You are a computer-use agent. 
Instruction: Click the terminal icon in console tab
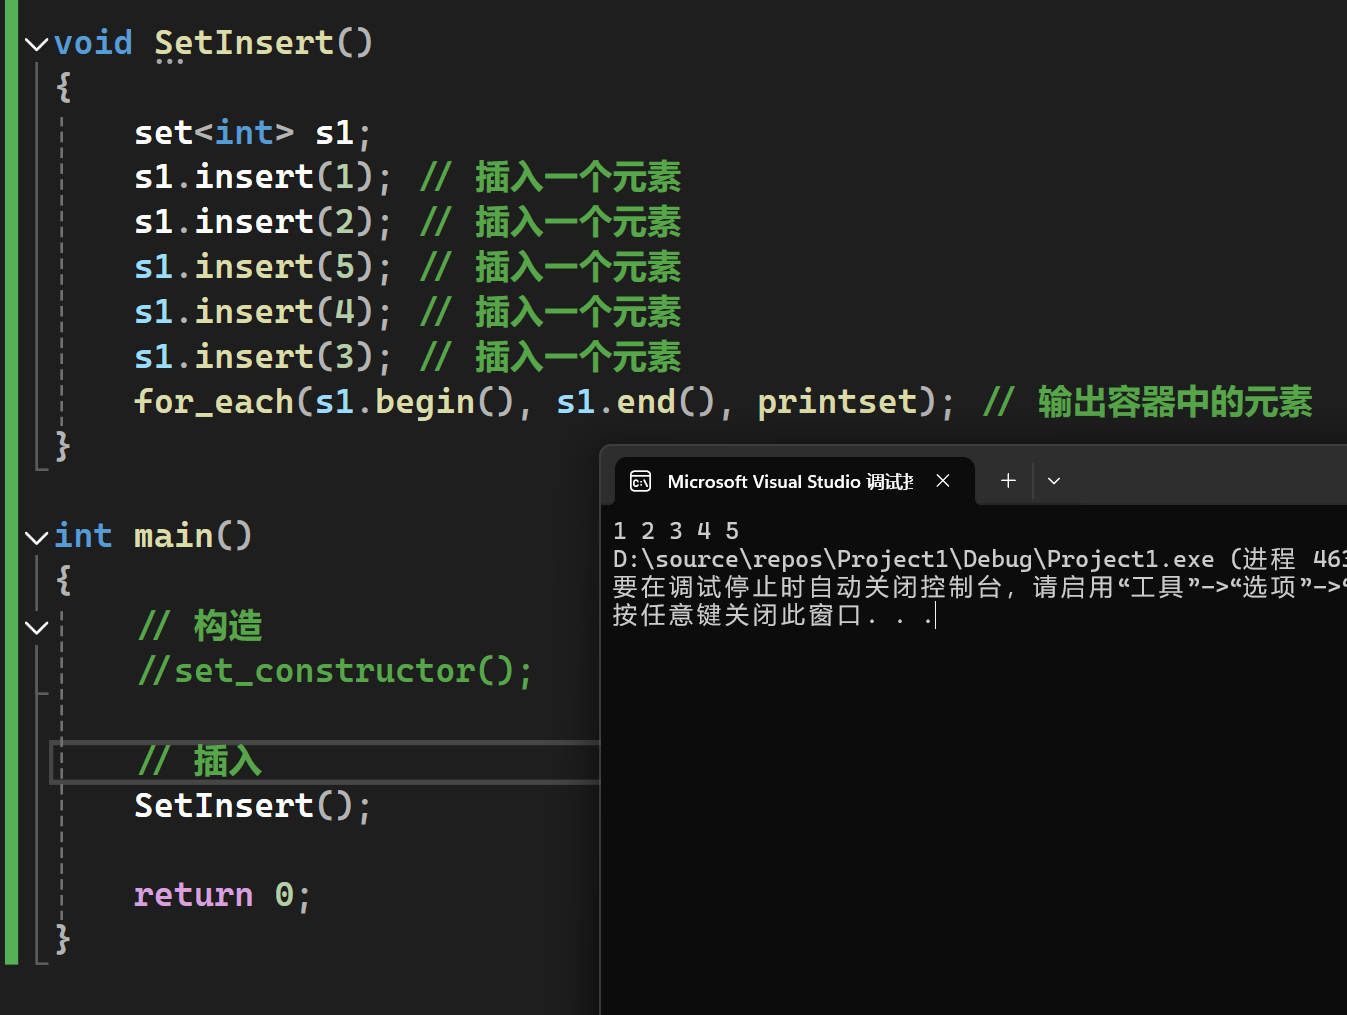click(x=640, y=482)
